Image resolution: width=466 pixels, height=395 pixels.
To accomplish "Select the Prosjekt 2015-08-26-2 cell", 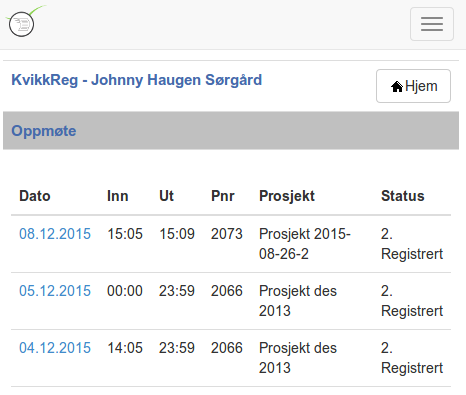I will coord(305,244).
